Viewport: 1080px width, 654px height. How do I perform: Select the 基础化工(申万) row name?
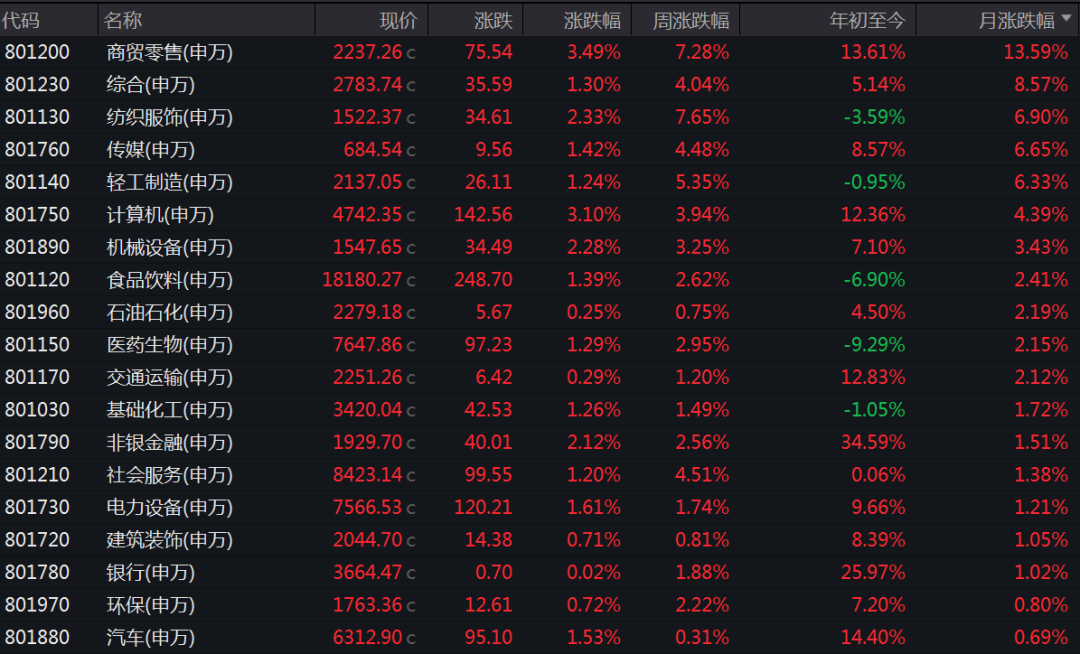(169, 410)
